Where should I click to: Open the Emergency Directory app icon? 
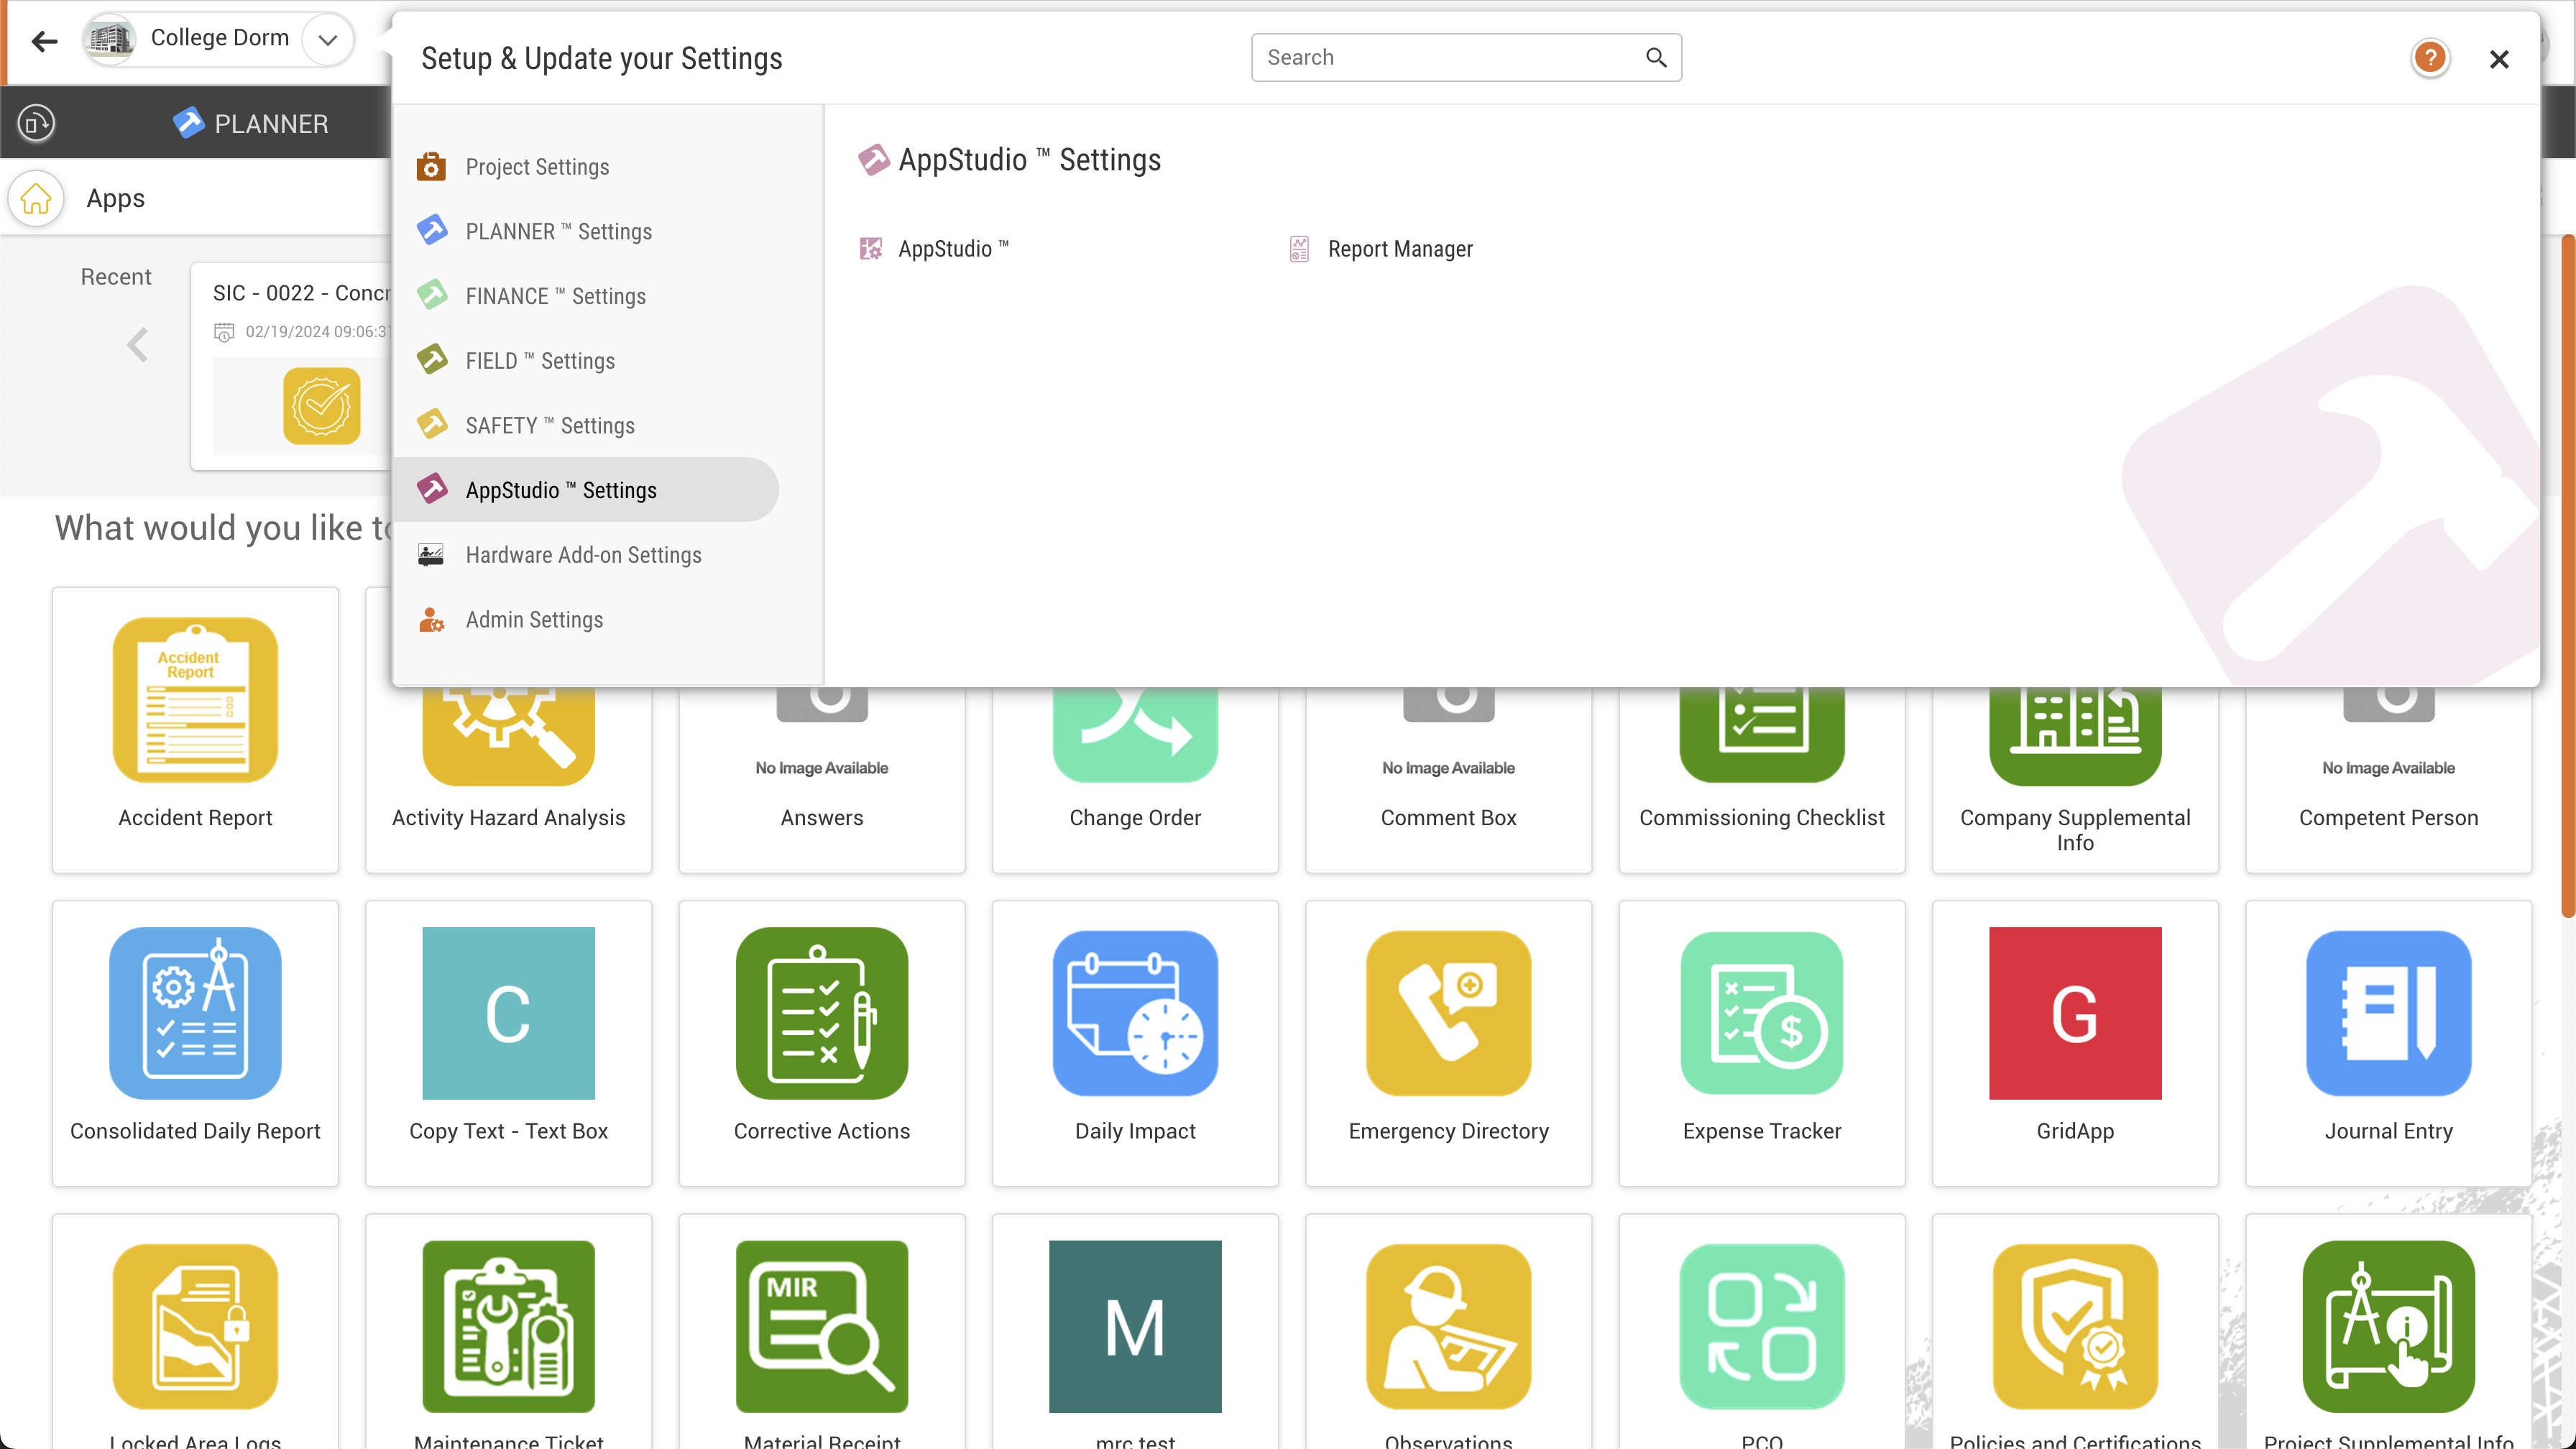tap(1448, 1013)
